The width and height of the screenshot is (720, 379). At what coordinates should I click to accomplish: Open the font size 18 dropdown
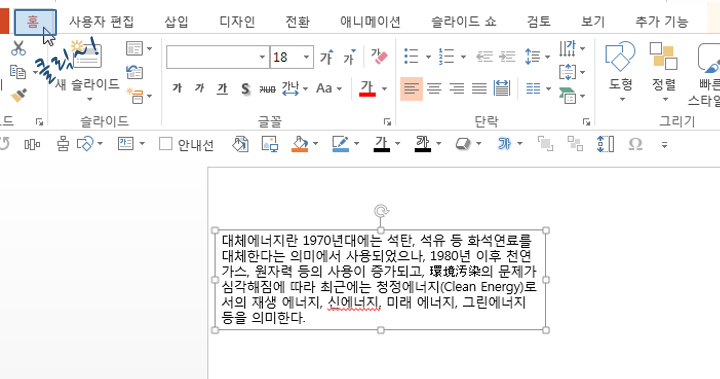pos(306,57)
